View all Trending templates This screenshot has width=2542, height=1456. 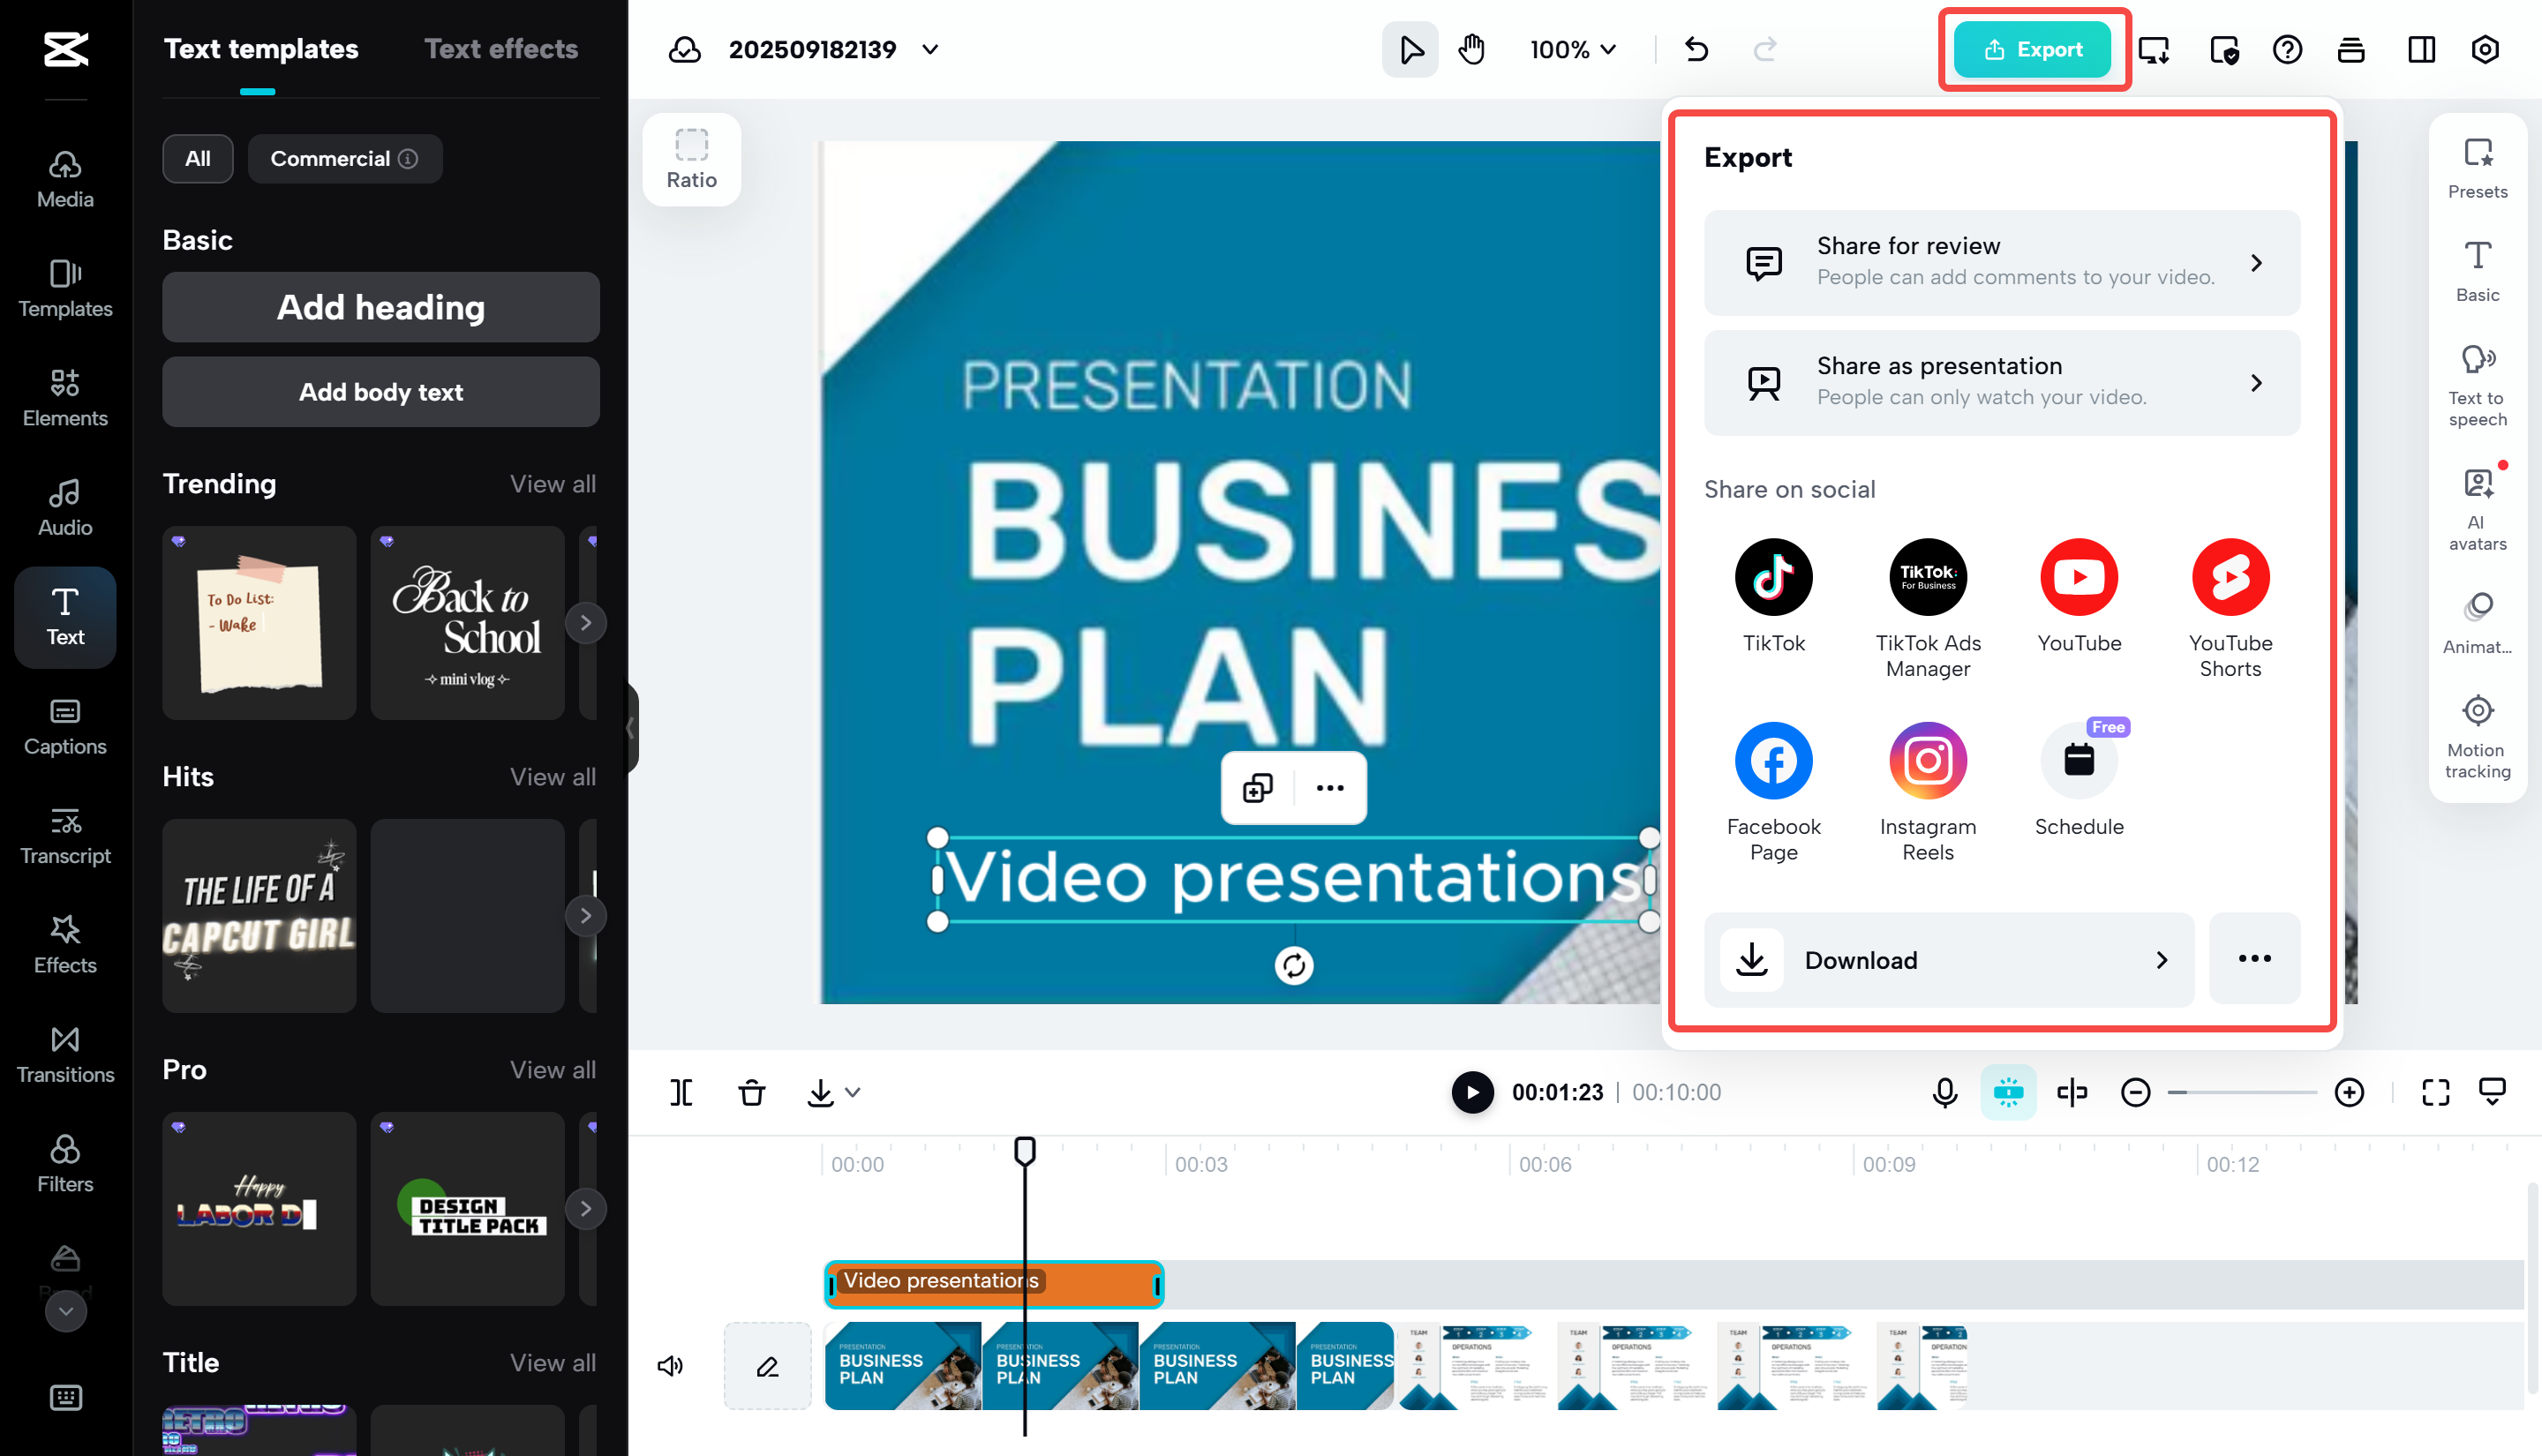552,484
